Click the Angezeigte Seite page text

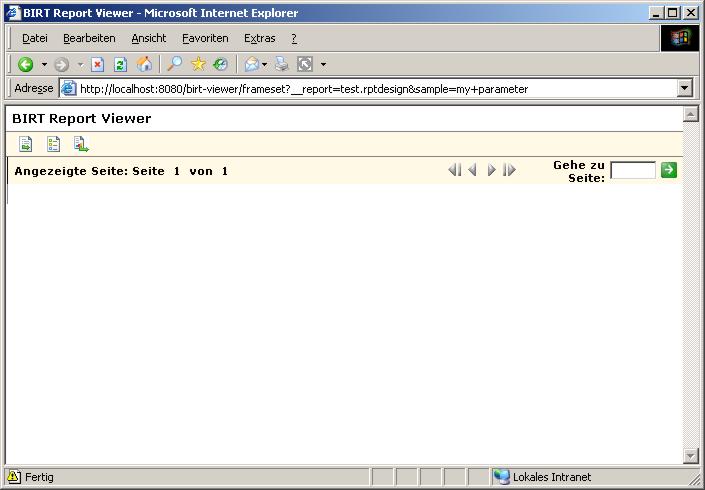coord(121,171)
